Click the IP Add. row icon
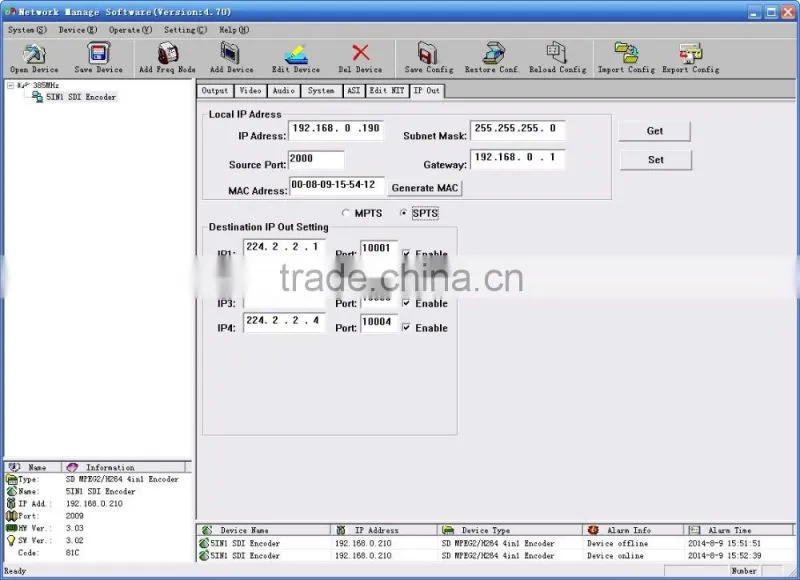800x580 pixels. pos(11,503)
